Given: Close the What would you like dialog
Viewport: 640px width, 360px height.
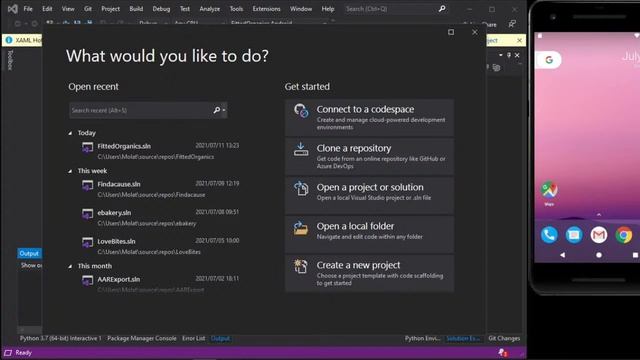Looking at the screenshot, I should [475, 32].
